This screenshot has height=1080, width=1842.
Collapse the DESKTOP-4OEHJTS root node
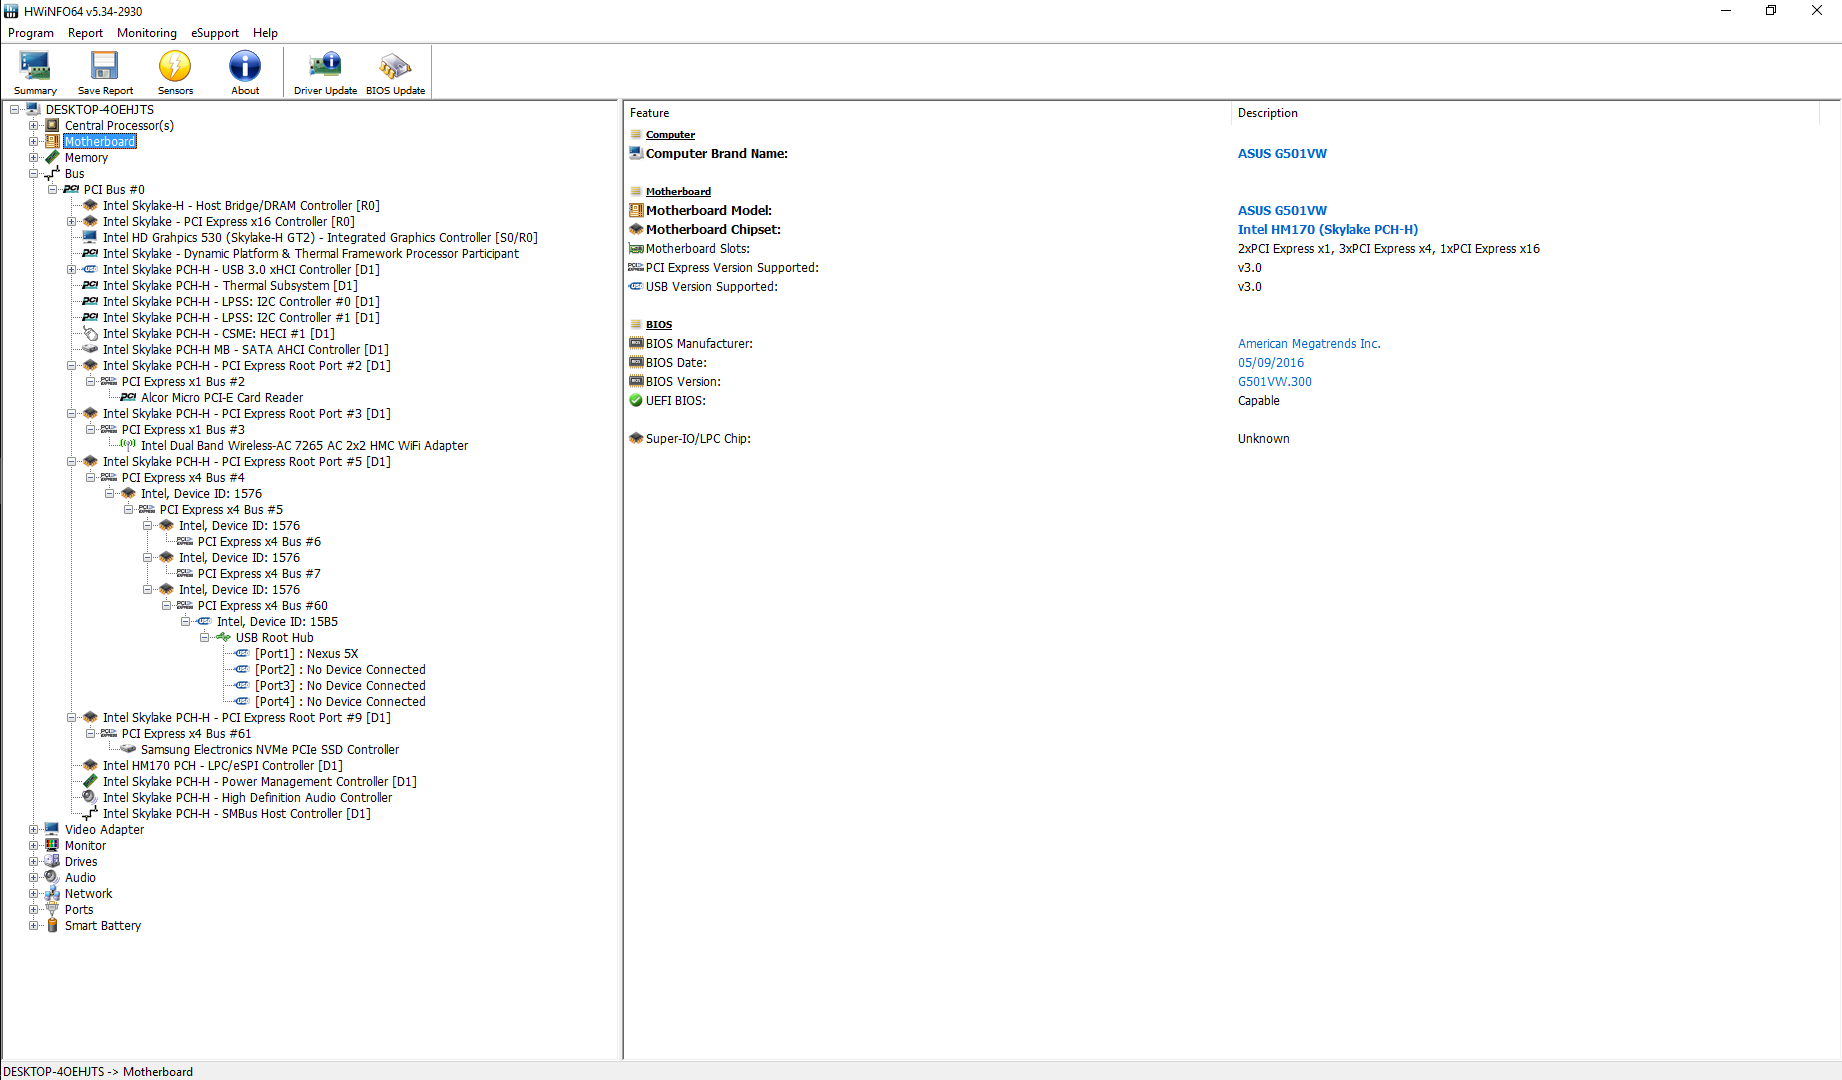14,109
